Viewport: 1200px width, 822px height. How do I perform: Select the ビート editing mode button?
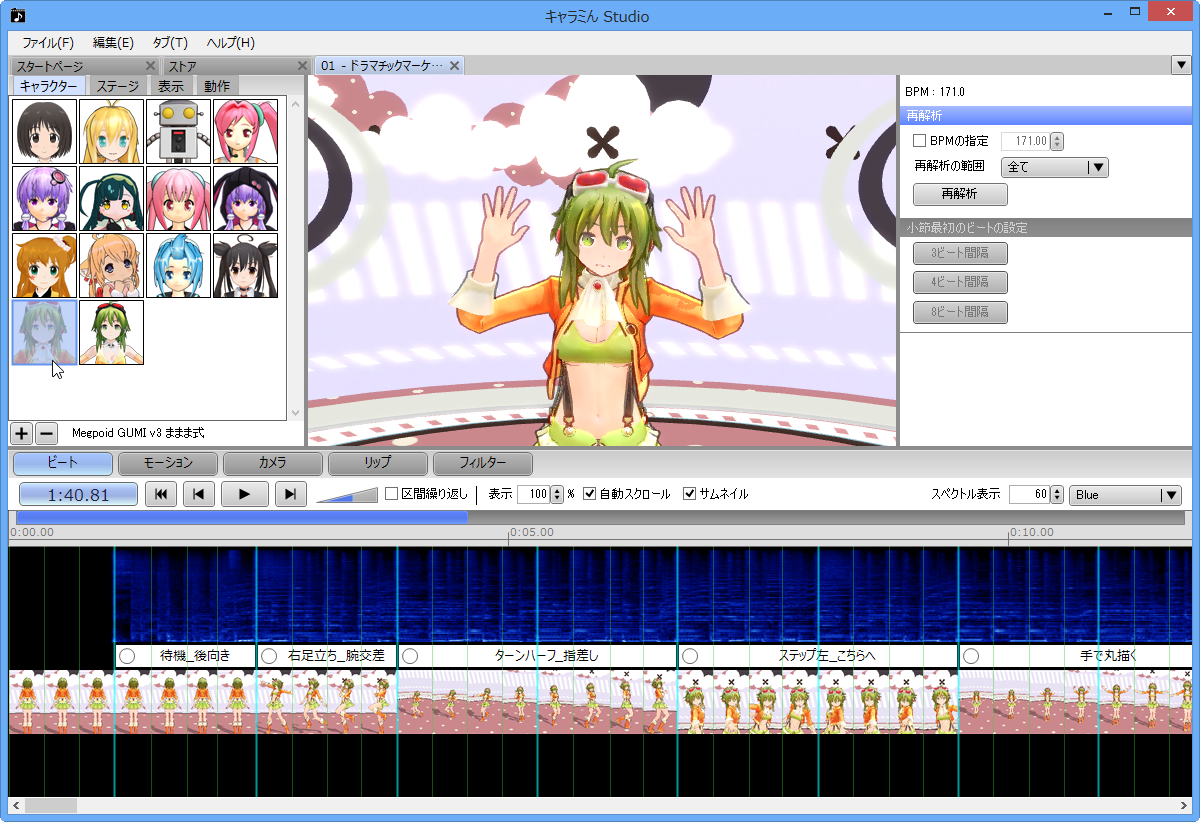(63, 464)
